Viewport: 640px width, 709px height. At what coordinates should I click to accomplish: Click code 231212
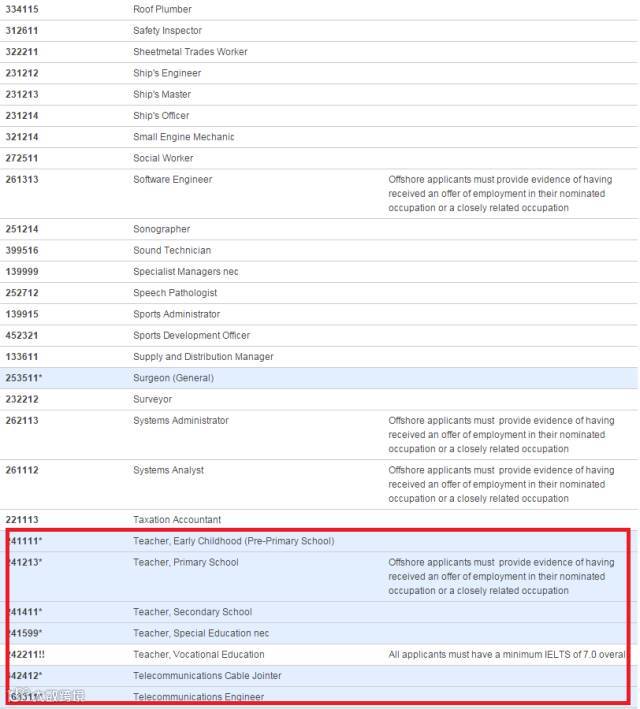pos(22,73)
